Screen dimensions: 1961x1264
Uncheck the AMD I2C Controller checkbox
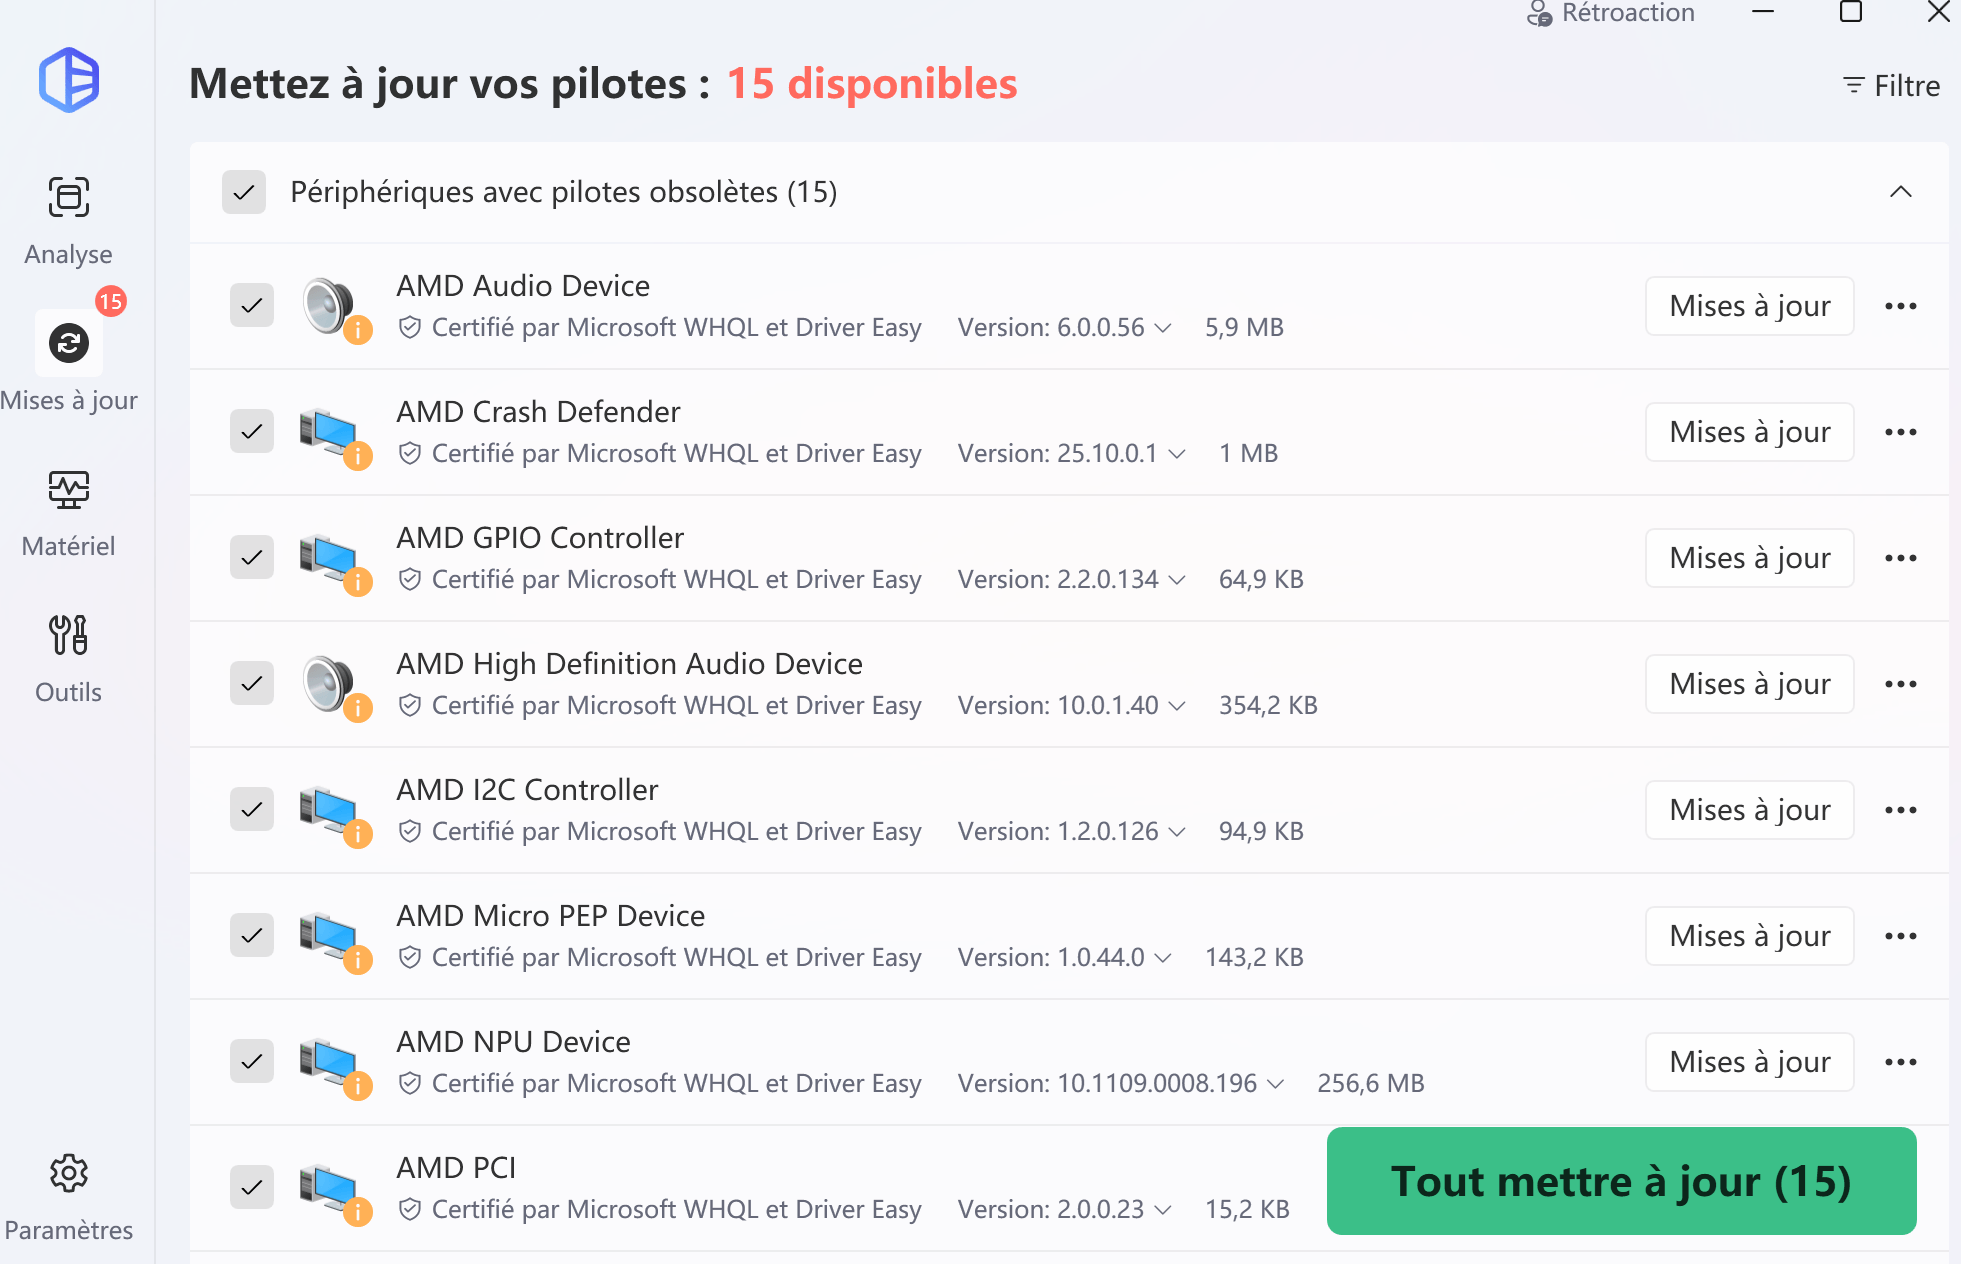pyautogui.click(x=252, y=809)
